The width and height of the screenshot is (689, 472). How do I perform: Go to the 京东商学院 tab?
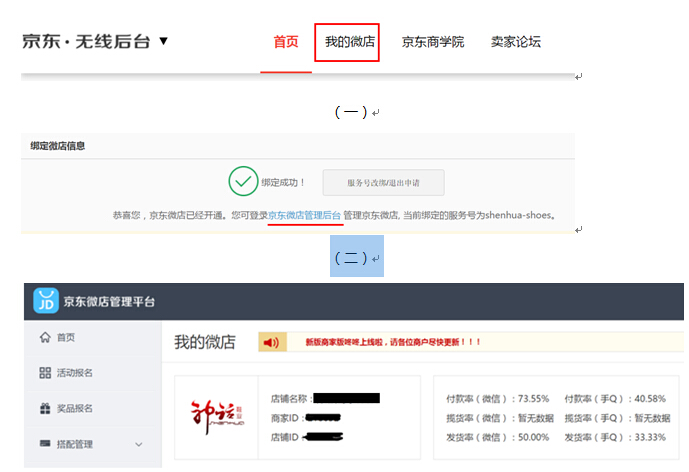point(433,42)
